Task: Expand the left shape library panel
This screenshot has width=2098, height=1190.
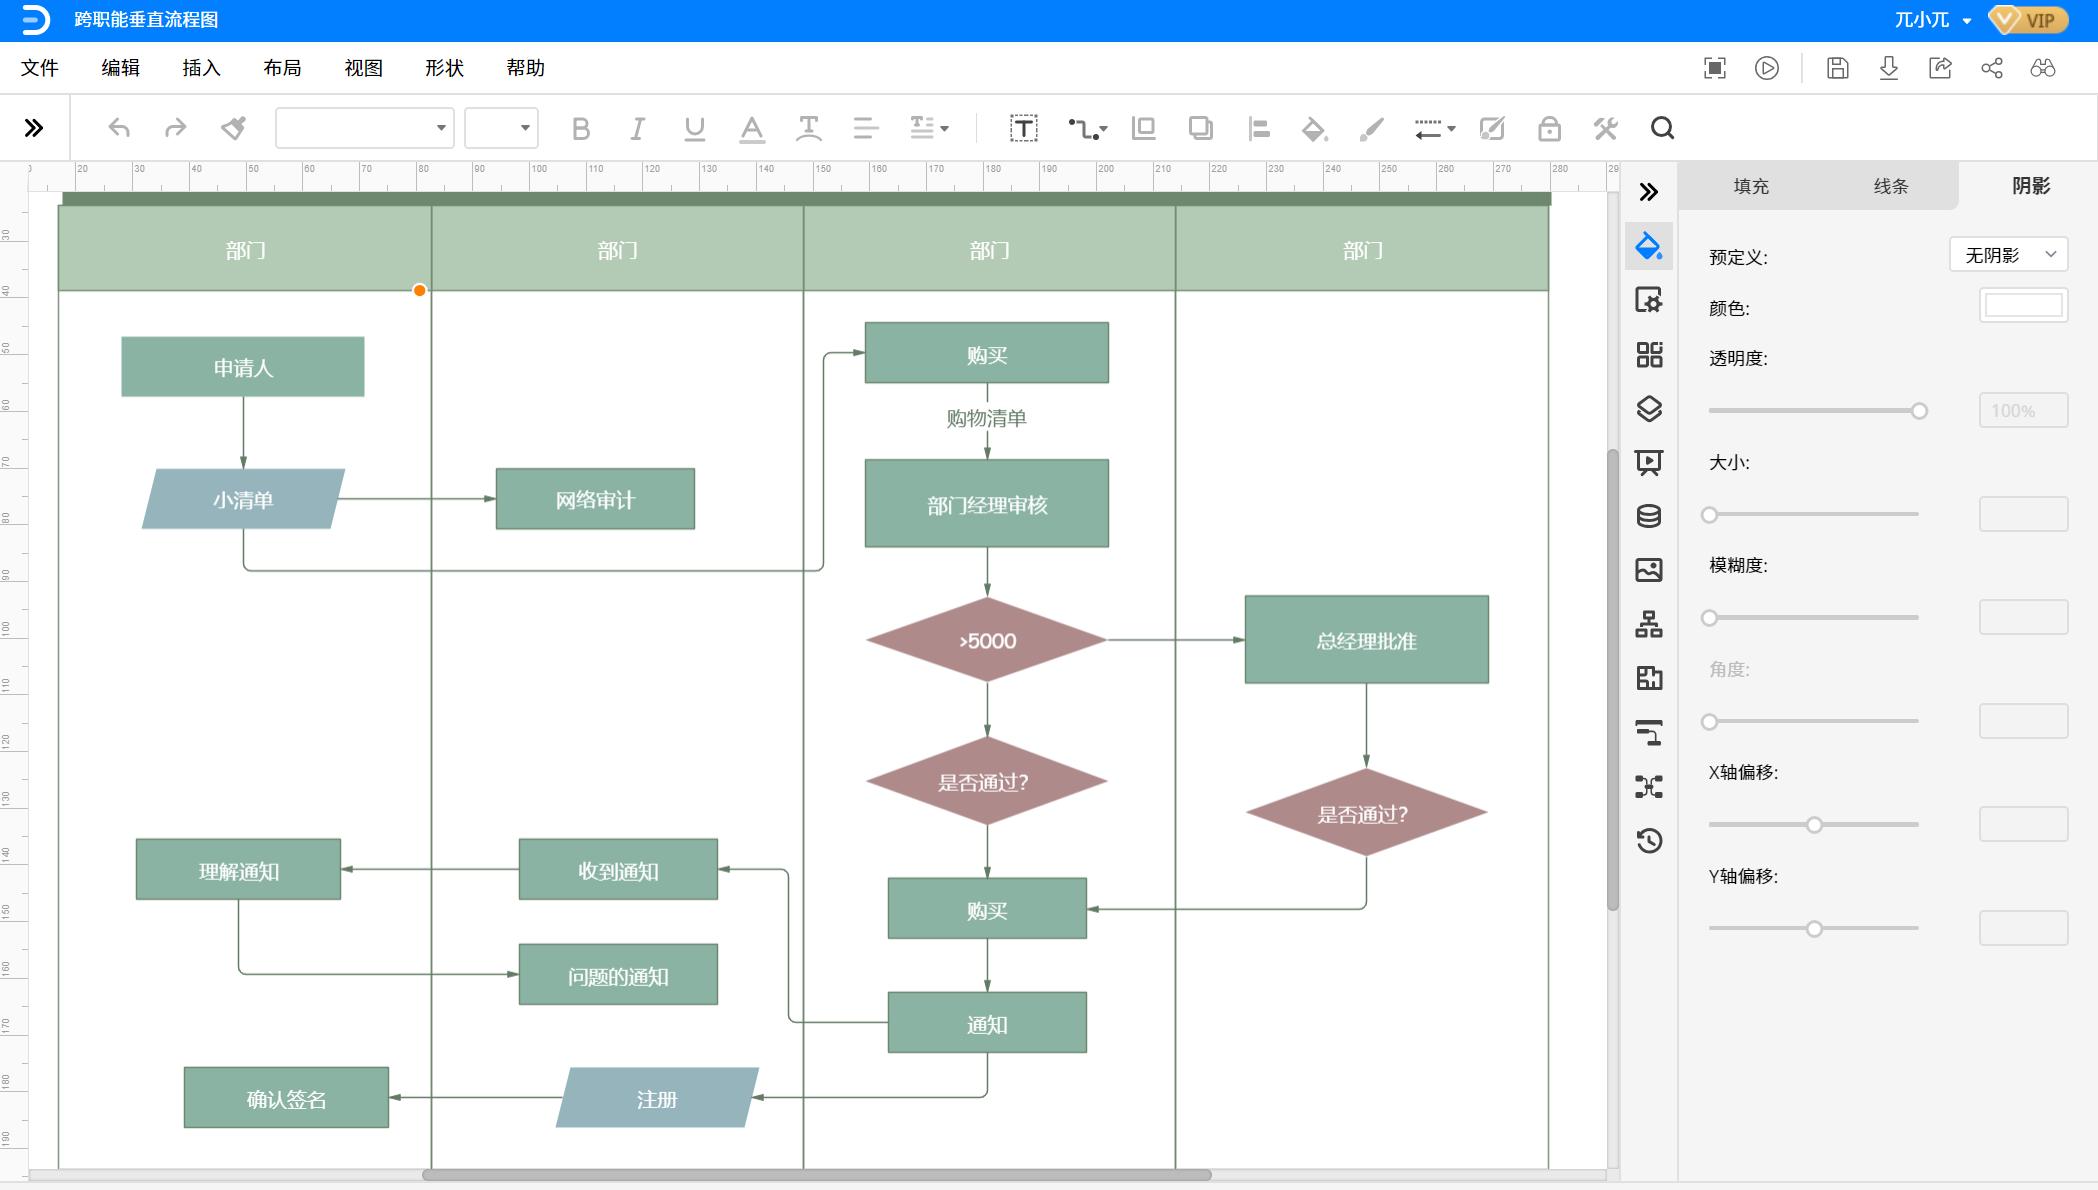Action: 34,128
